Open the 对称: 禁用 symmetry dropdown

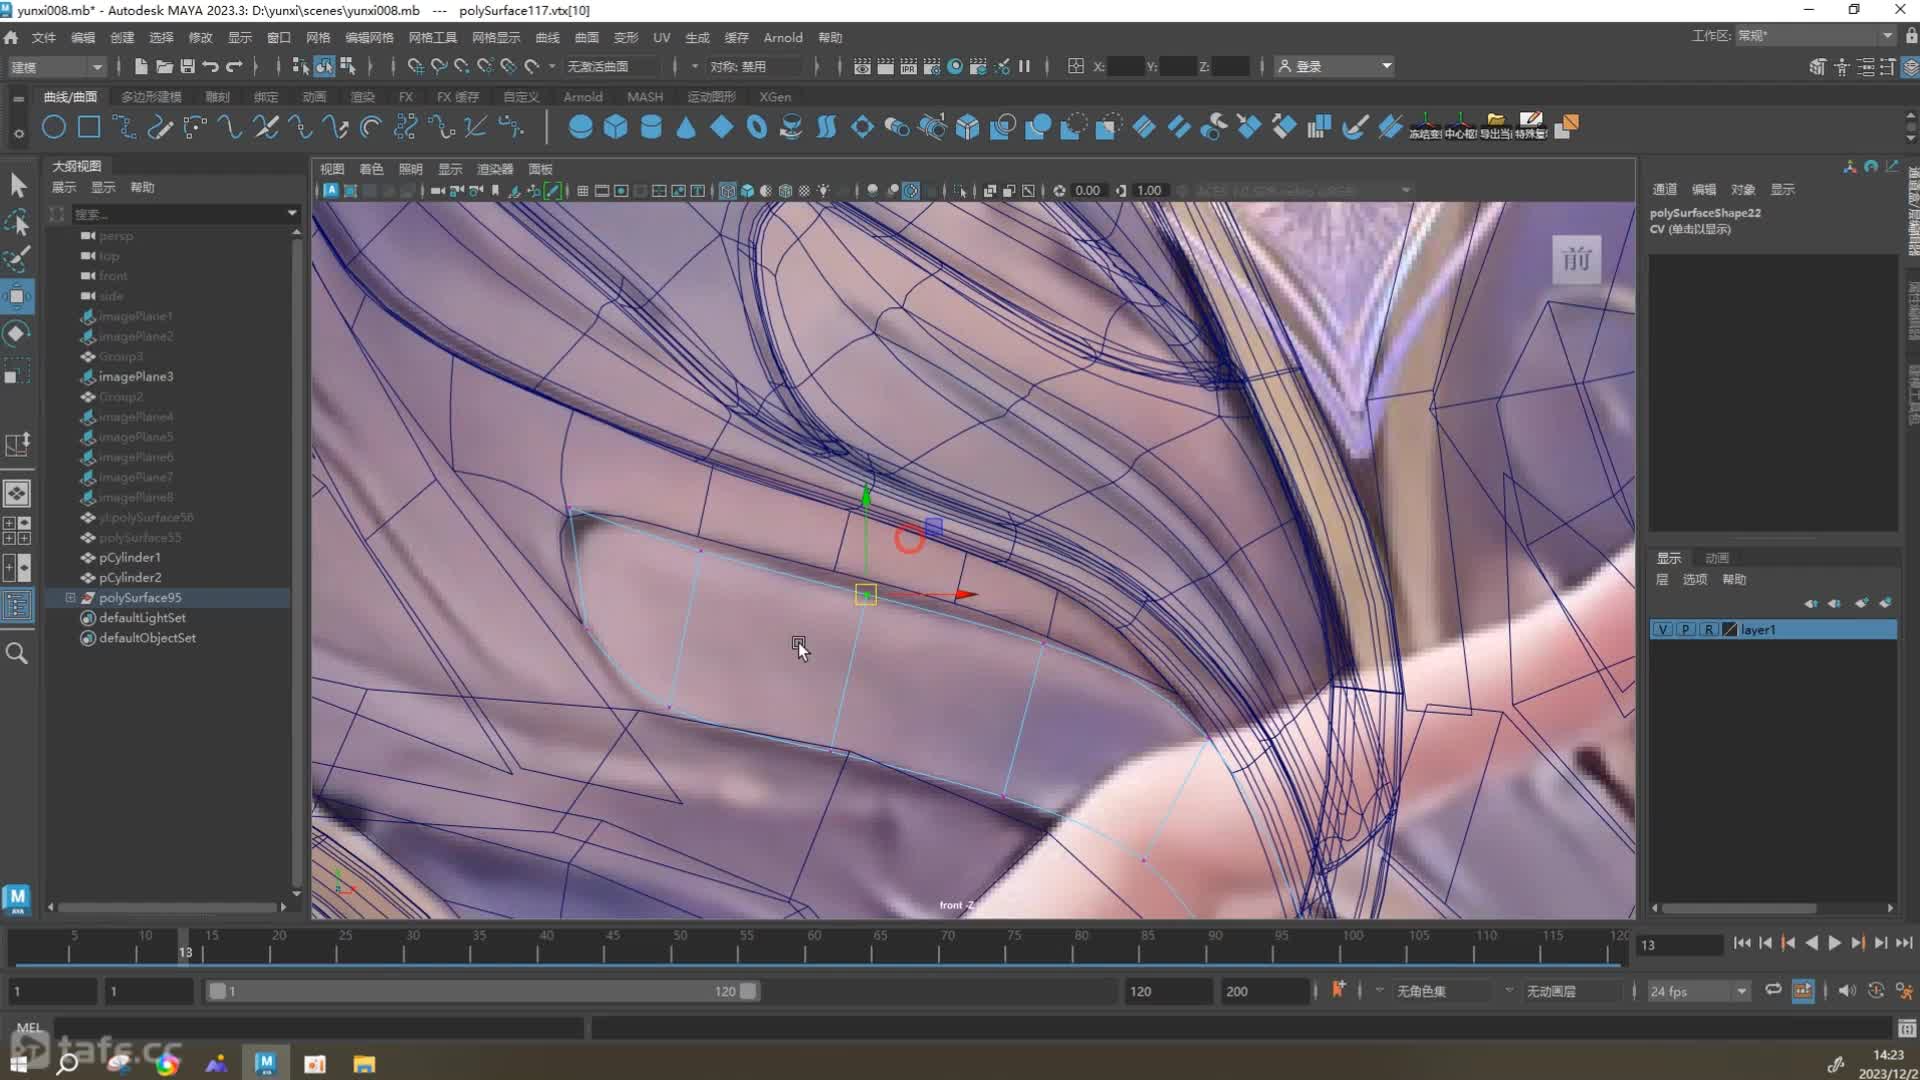pos(756,67)
